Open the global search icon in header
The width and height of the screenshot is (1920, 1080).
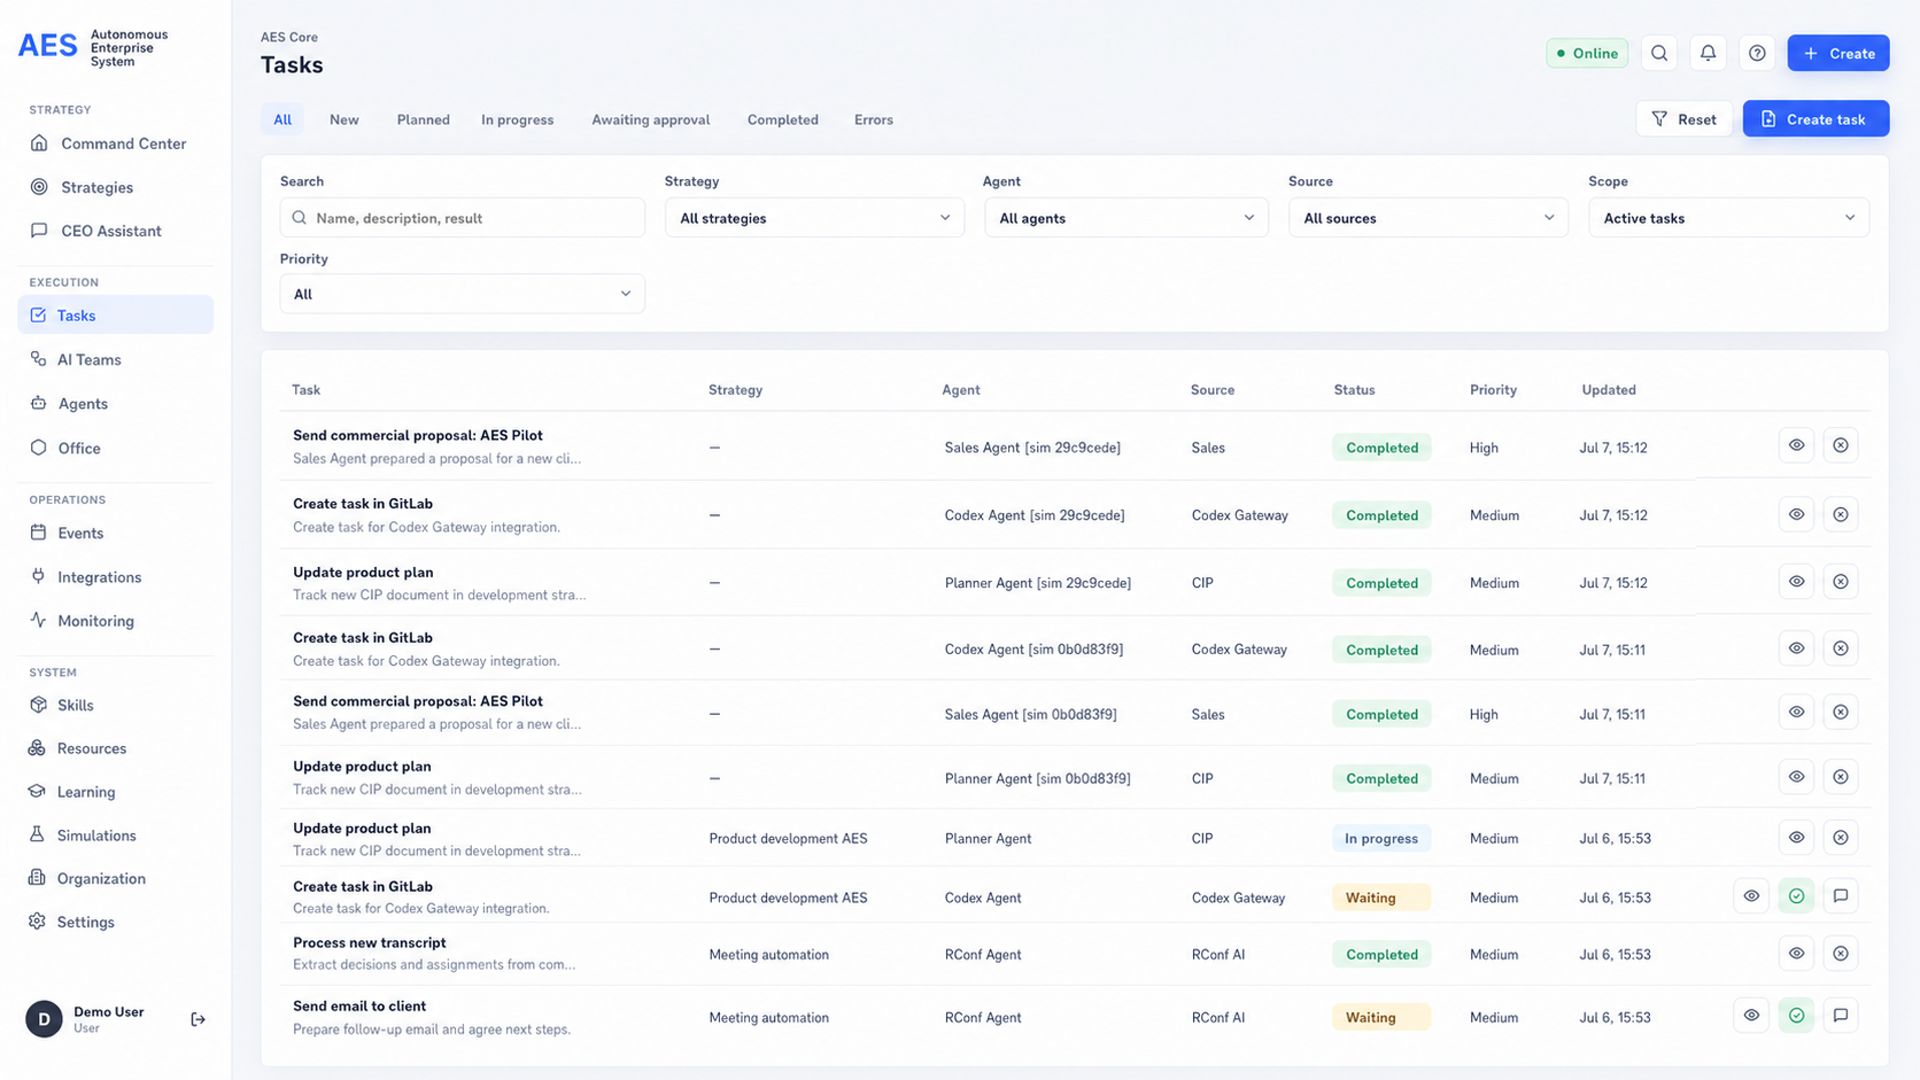pyautogui.click(x=1659, y=53)
